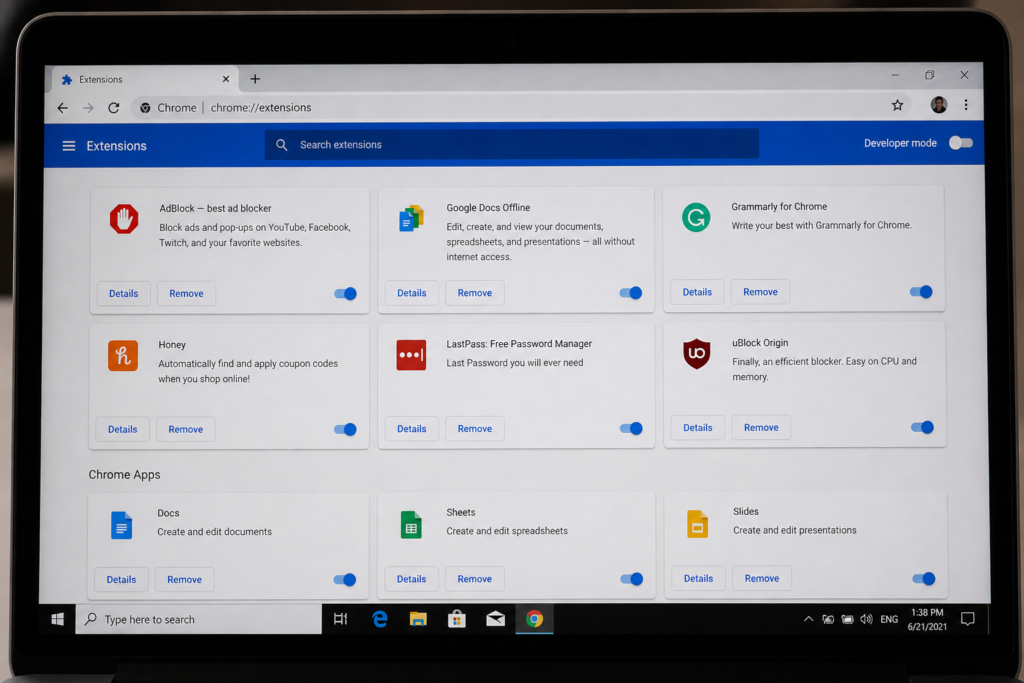Click the LastPass red icon
Screen dimensions: 1024x683
411,355
